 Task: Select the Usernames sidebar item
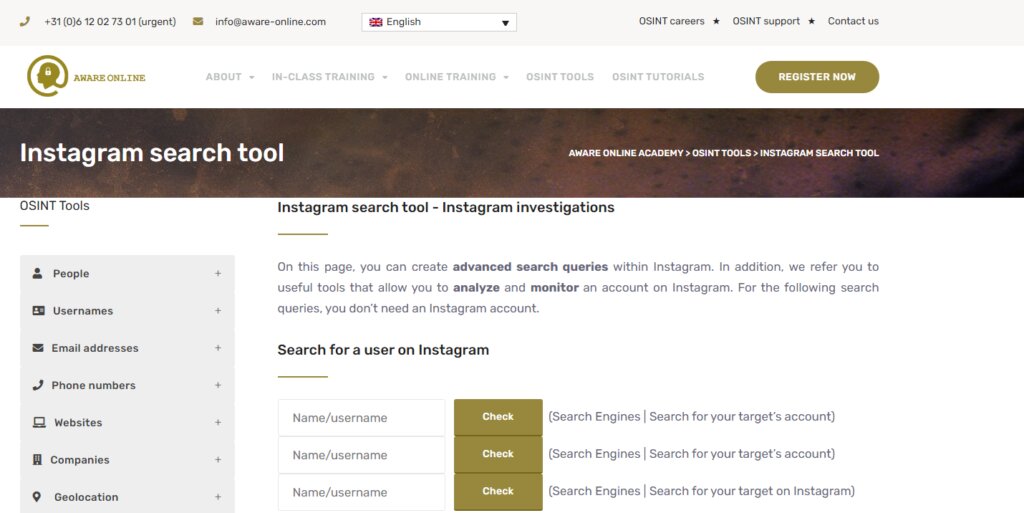[x=127, y=311]
